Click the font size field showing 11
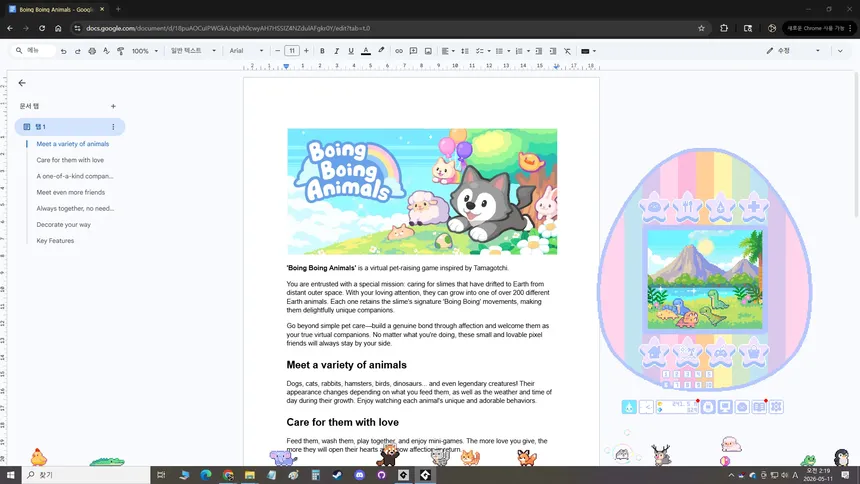The image size is (860, 484). pyautogui.click(x=292, y=51)
